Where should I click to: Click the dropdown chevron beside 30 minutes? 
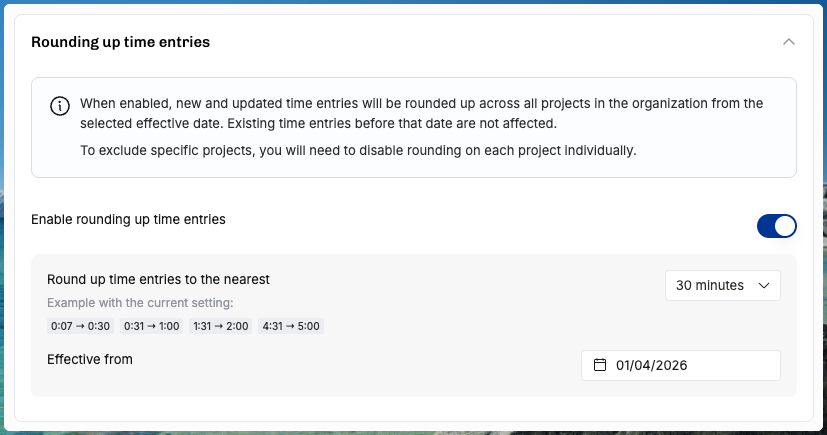[x=764, y=285]
